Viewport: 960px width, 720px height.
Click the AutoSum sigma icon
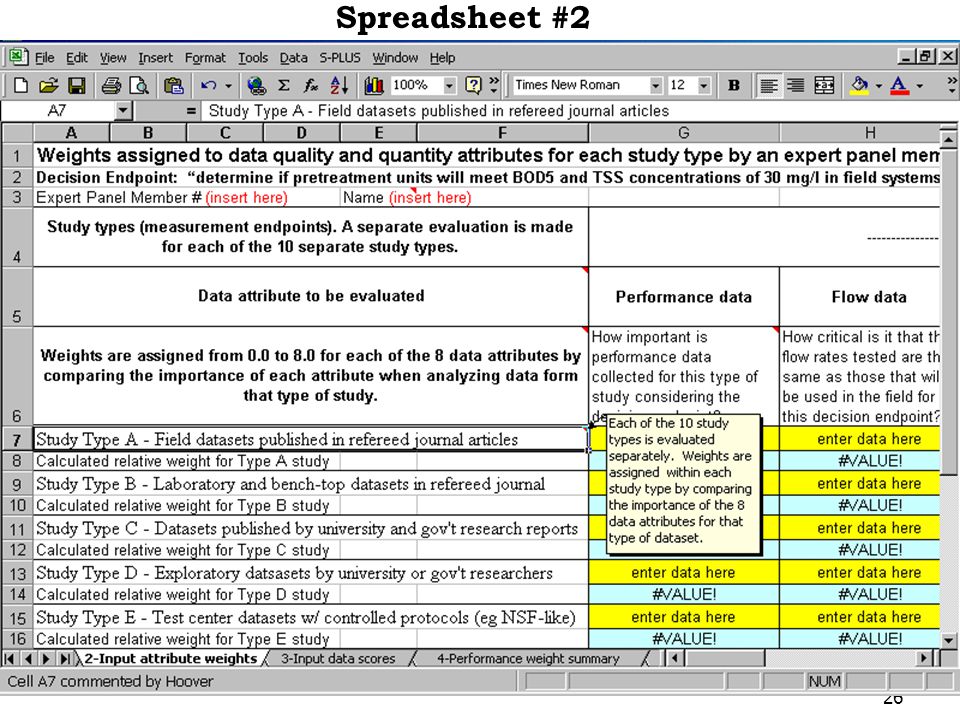click(x=283, y=85)
